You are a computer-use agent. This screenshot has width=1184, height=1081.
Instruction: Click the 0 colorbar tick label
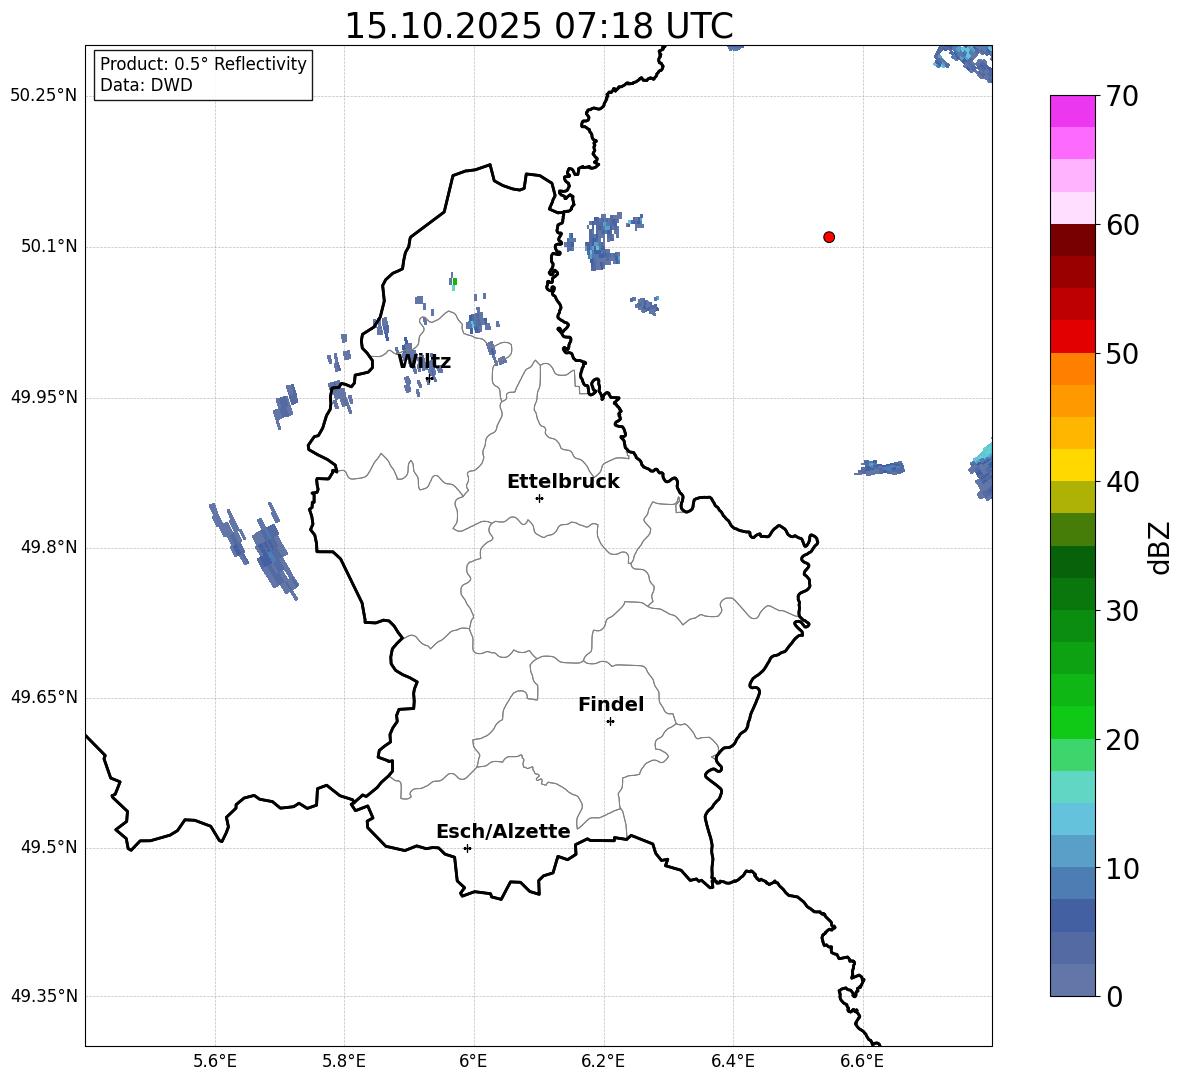point(1114,996)
